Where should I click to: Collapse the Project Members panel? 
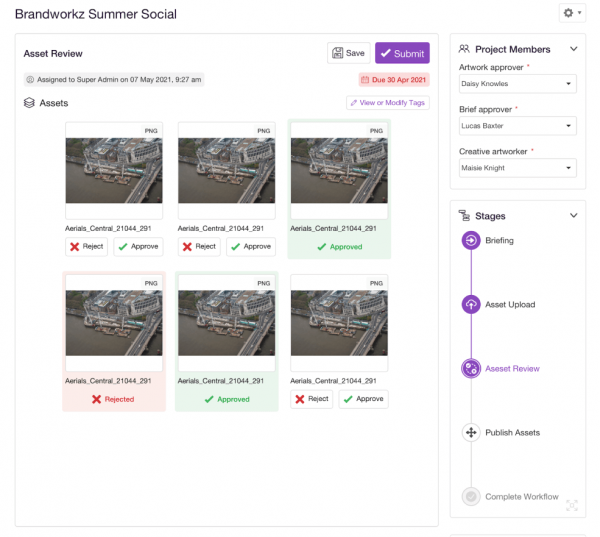point(573,49)
